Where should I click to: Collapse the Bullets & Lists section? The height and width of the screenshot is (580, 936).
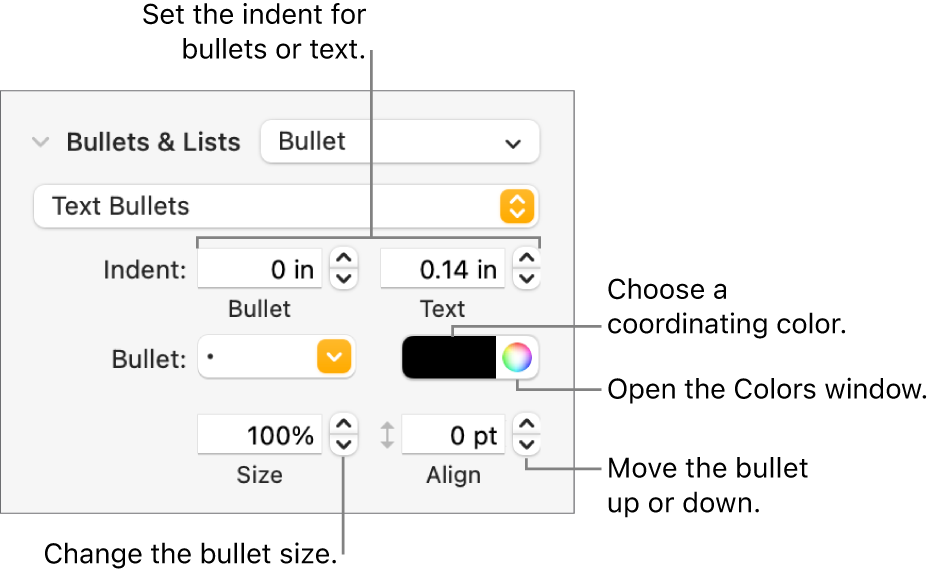40,142
